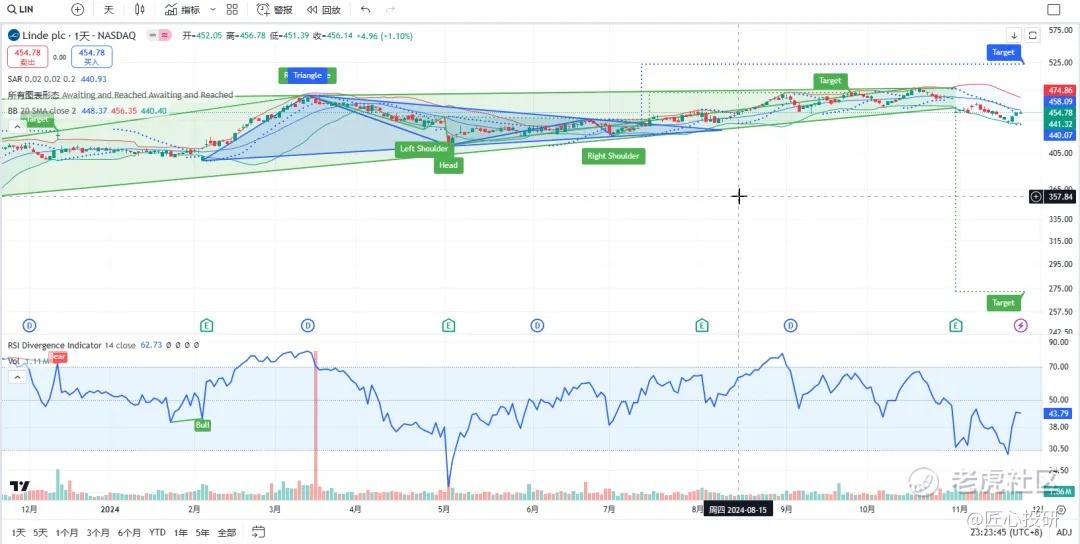This screenshot has width=1080, height=544.
Task: Set range to 1个月
Action: (x=67, y=532)
